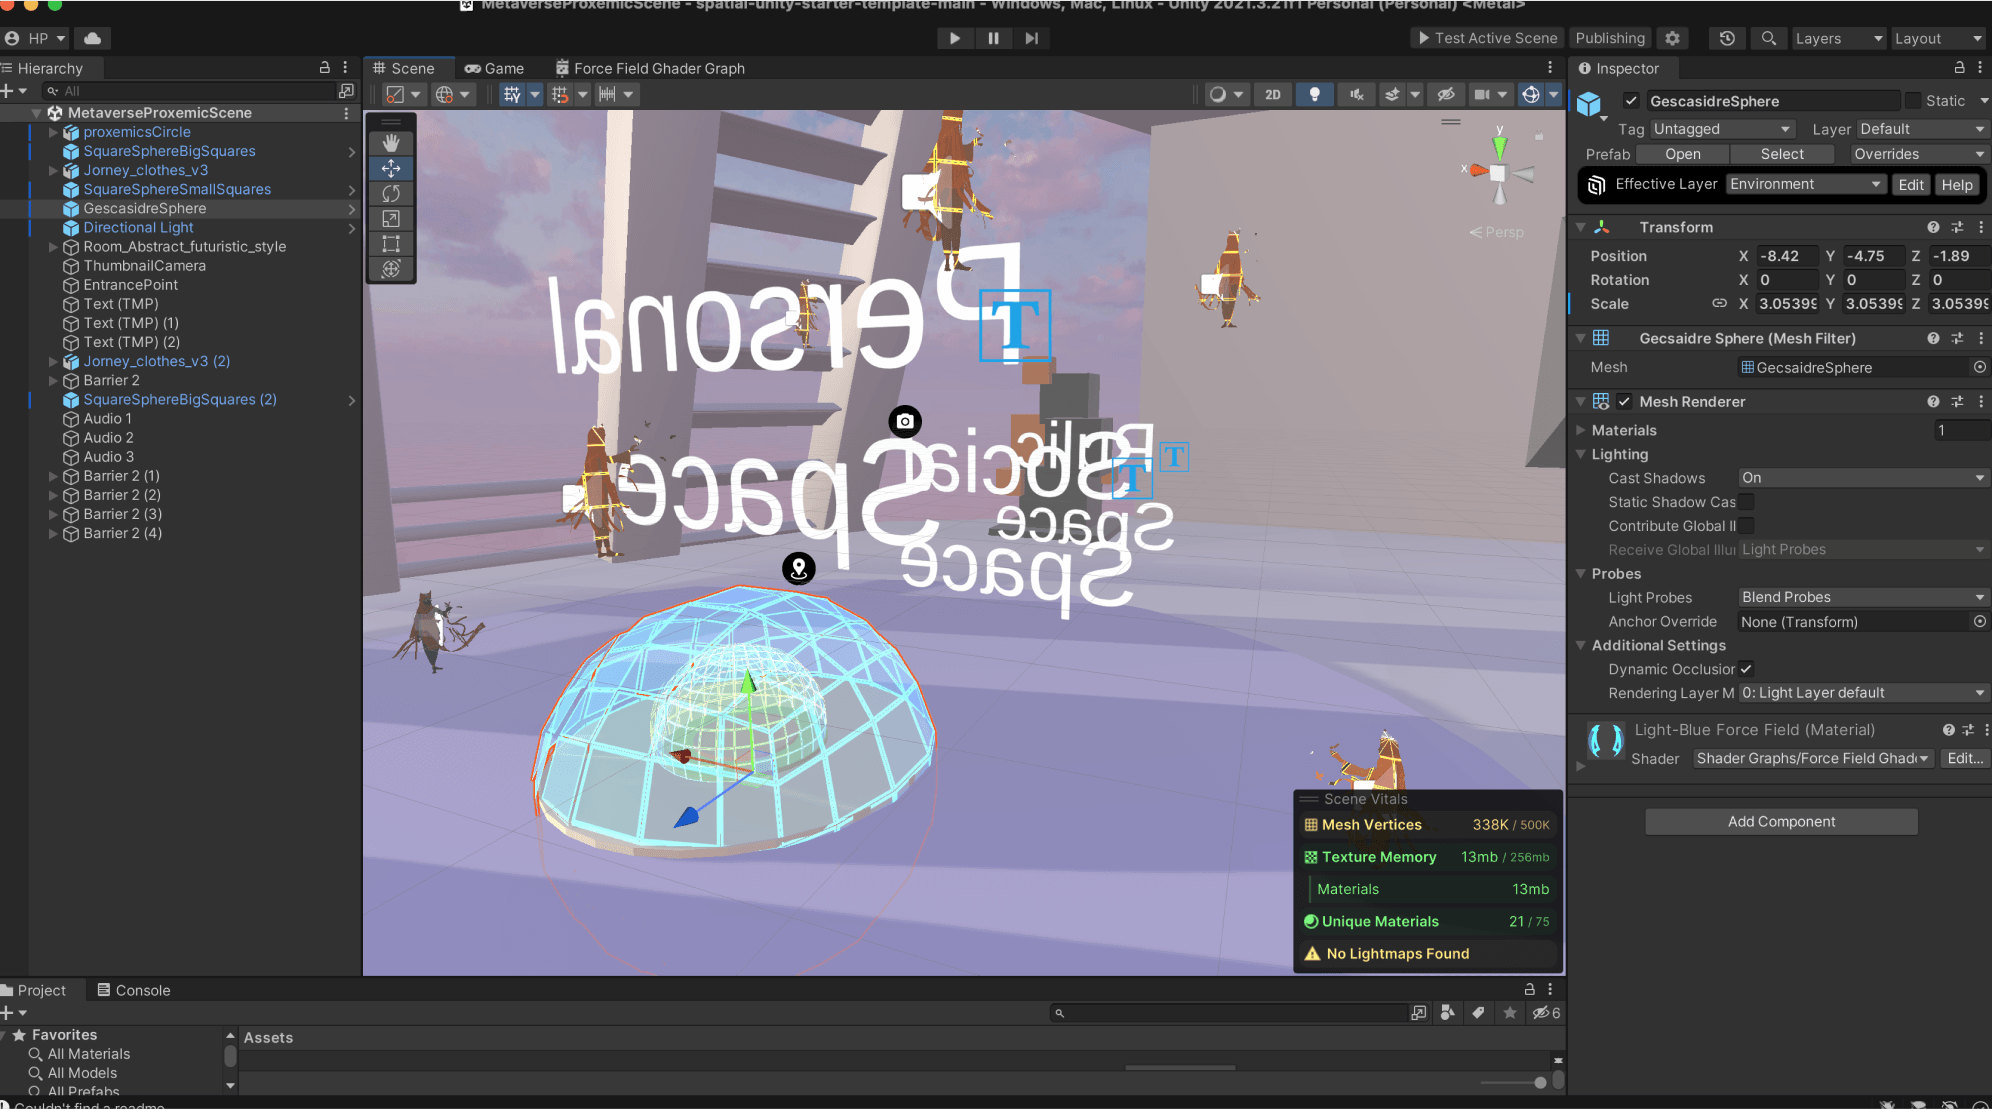Click the cloud services icon
Viewport: 1992px width, 1109px height.
[x=93, y=38]
